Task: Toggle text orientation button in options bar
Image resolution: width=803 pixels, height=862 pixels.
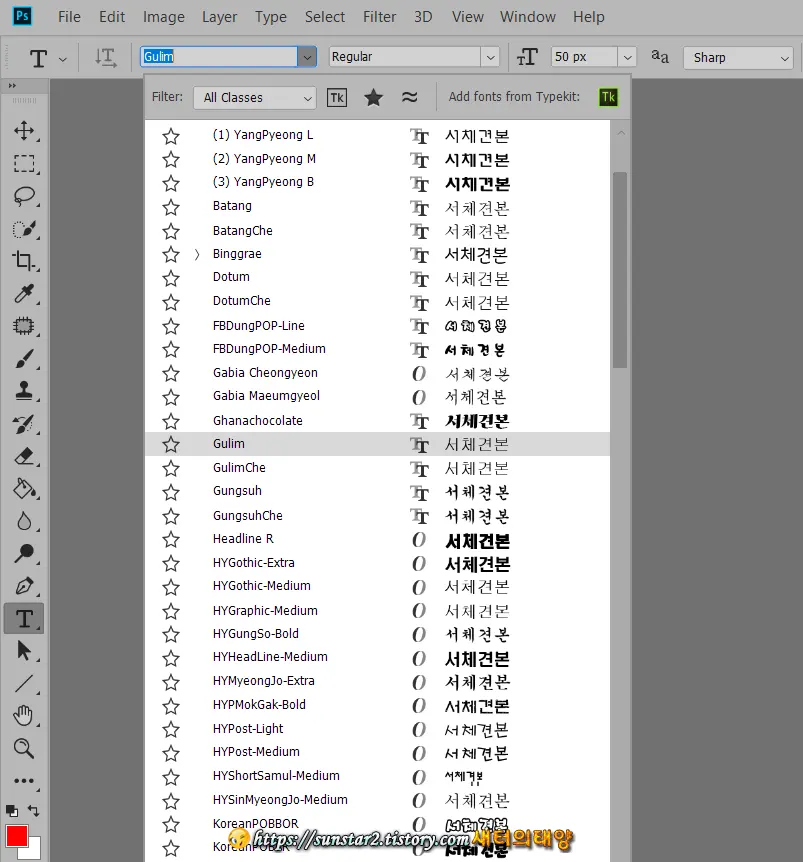Action: tap(105, 57)
